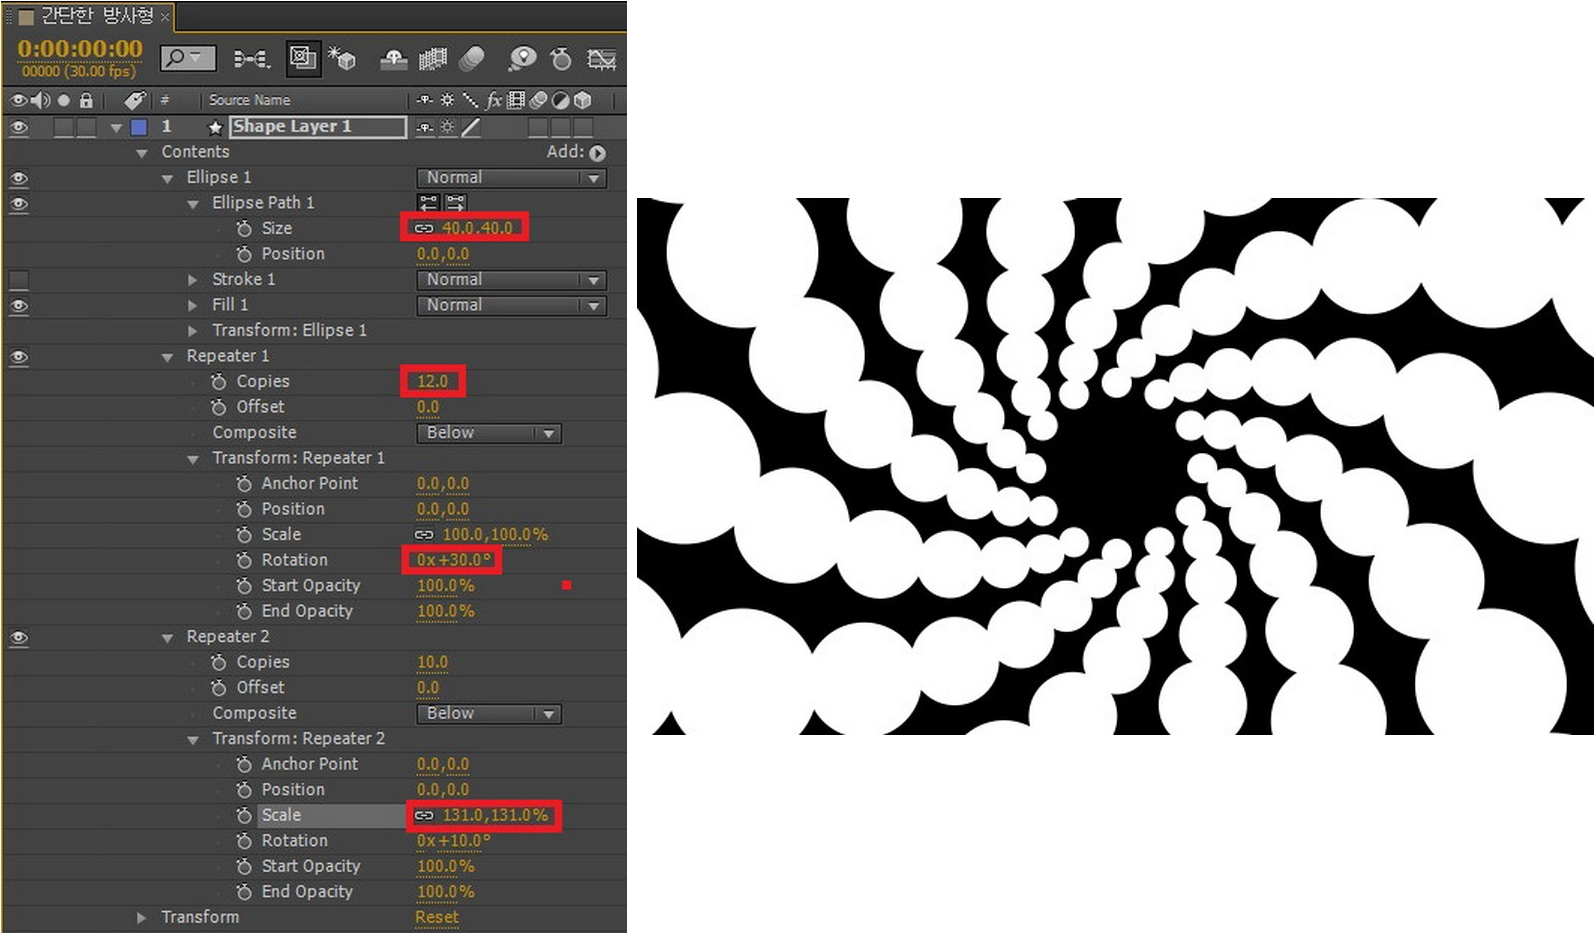Toggle Collapse Transformations switch on Shape Layer 1
This screenshot has width=1595, height=934.
(x=447, y=127)
